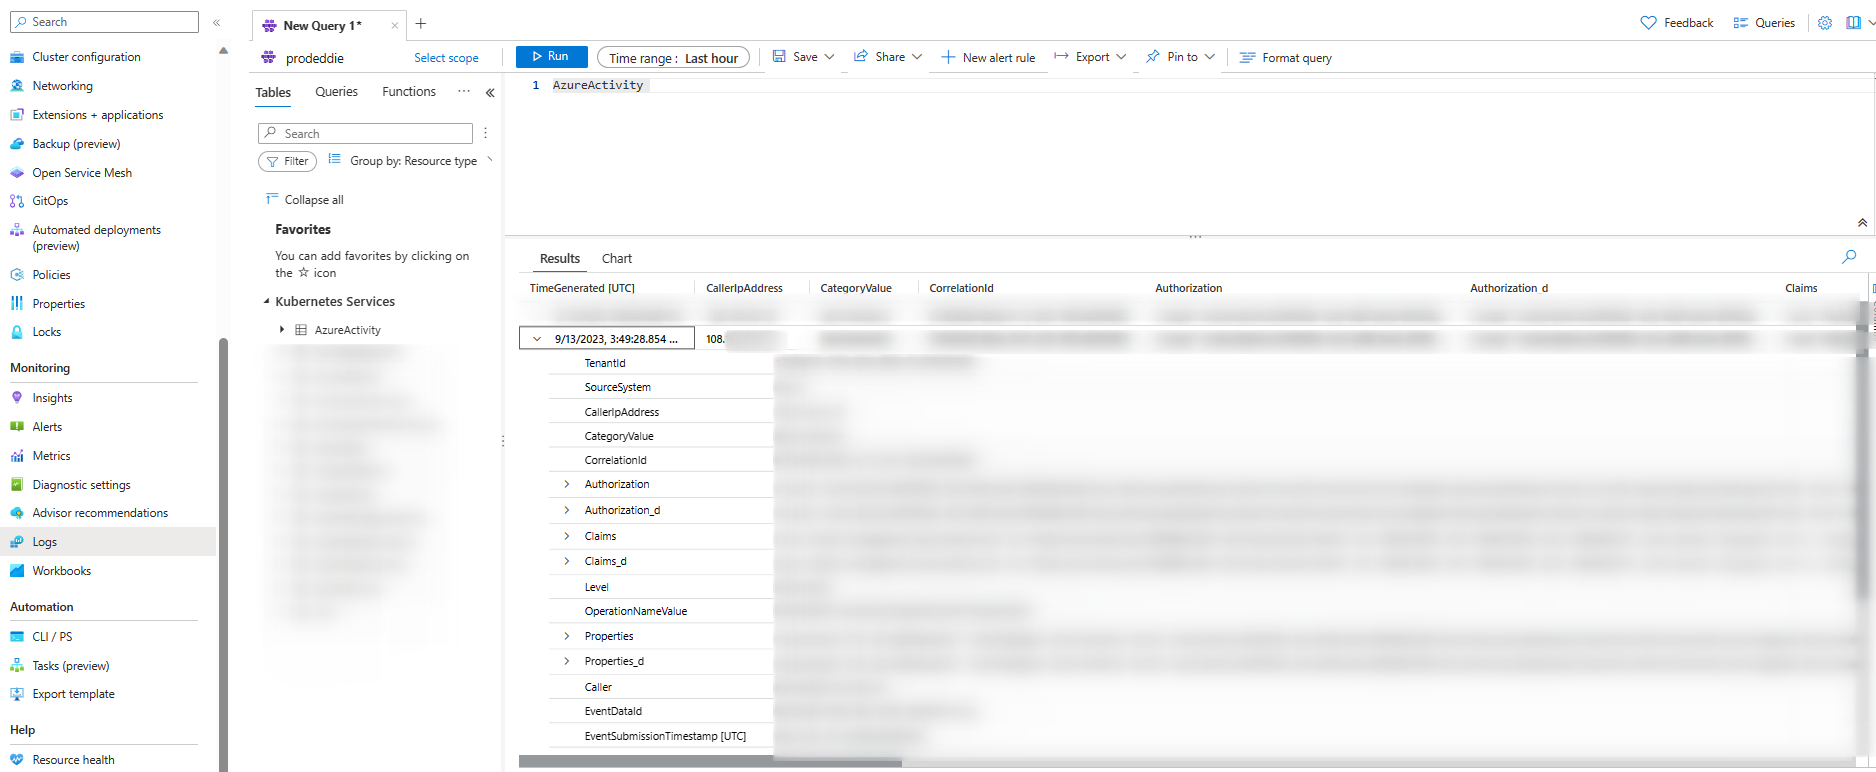Click Format query button
Image resolution: width=1876 pixels, height=772 pixels.
[x=1286, y=58]
